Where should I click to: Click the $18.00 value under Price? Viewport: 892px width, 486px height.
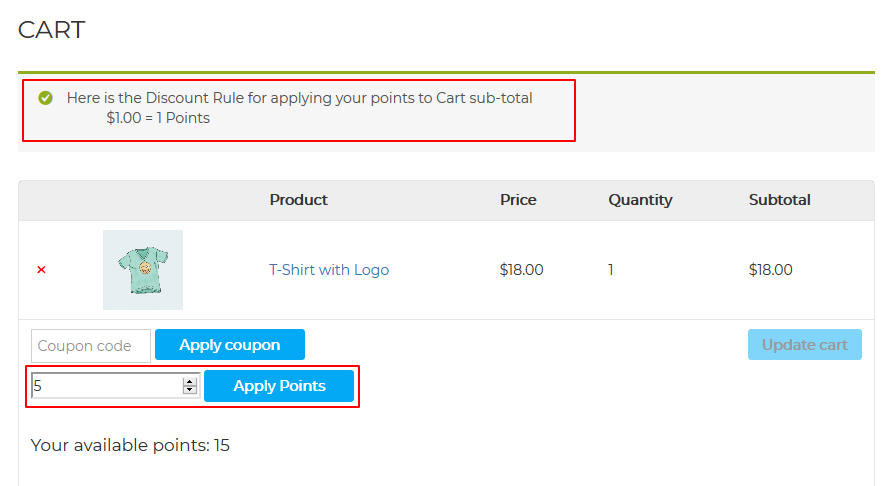pyautogui.click(x=521, y=270)
